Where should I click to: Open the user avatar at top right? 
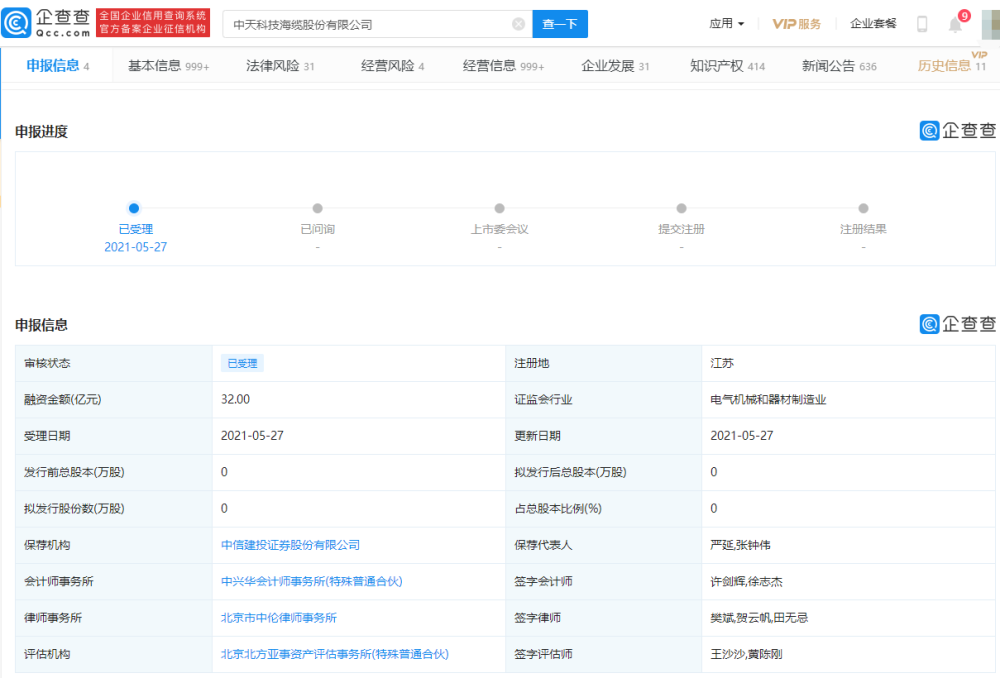990,24
